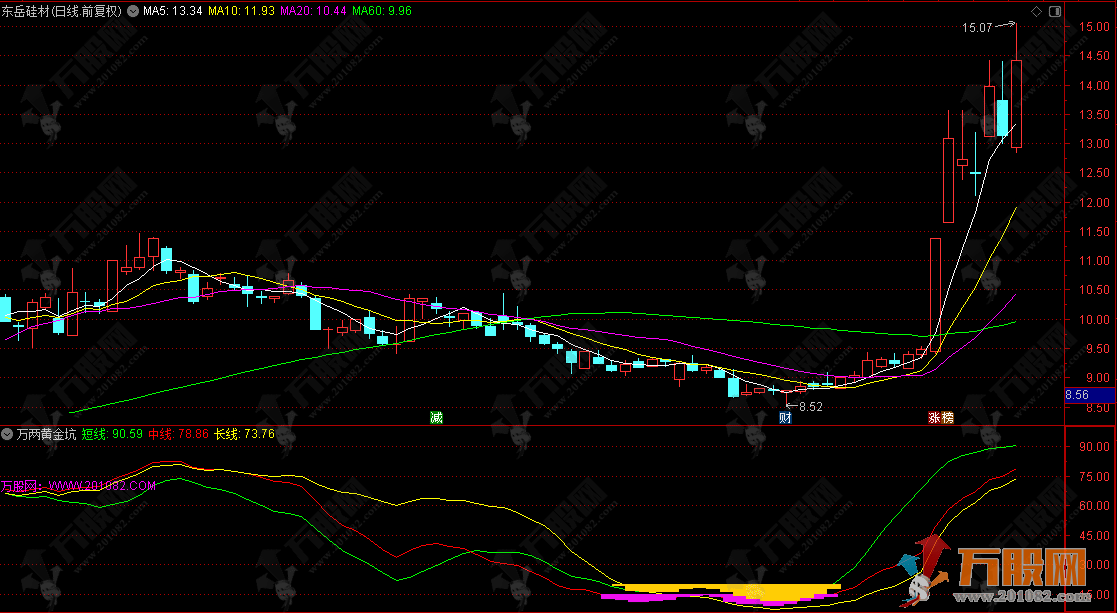Click the 8.52 low price annotation
1117x613 pixels.
(808, 406)
